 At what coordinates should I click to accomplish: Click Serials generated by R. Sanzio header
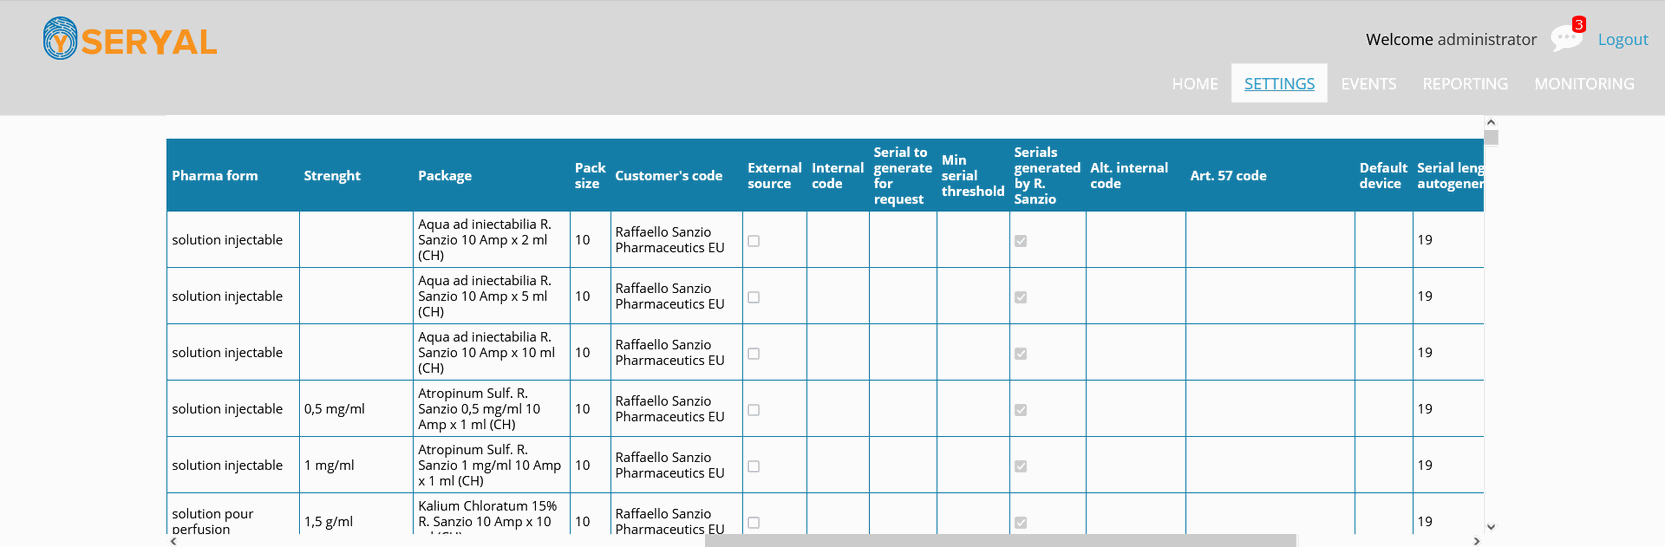pos(1047,176)
